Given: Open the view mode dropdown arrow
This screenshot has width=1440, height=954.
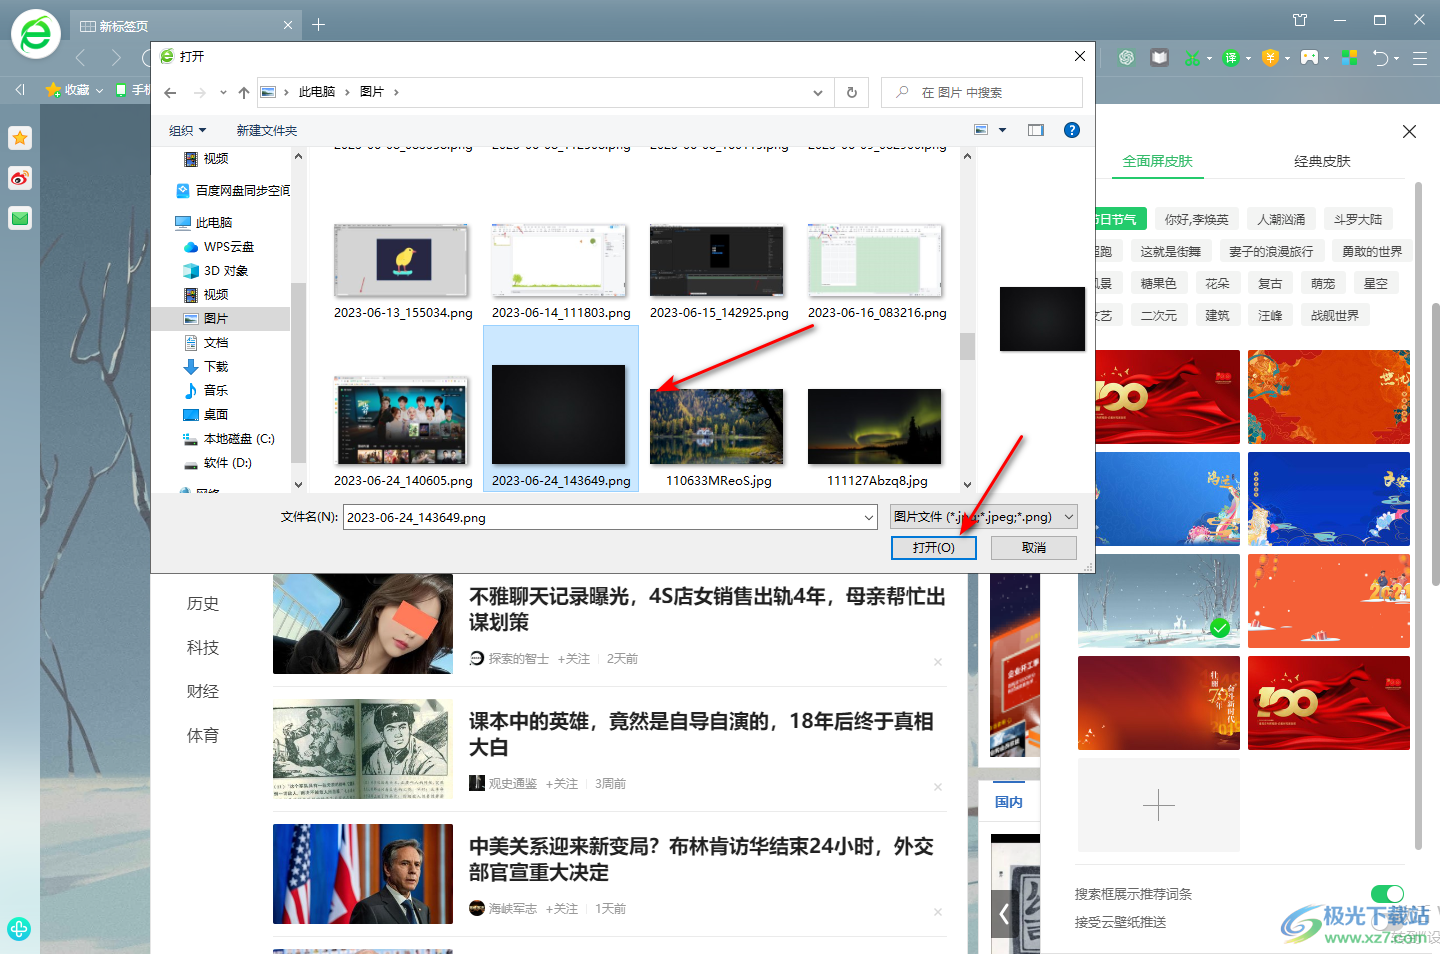Looking at the screenshot, I should coord(1003,130).
